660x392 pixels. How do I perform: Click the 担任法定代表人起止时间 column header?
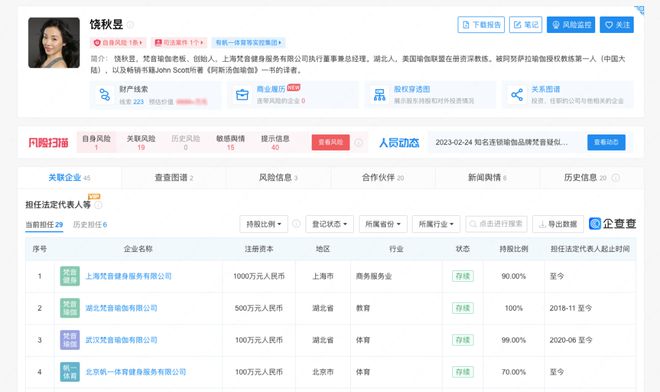tap(590, 249)
